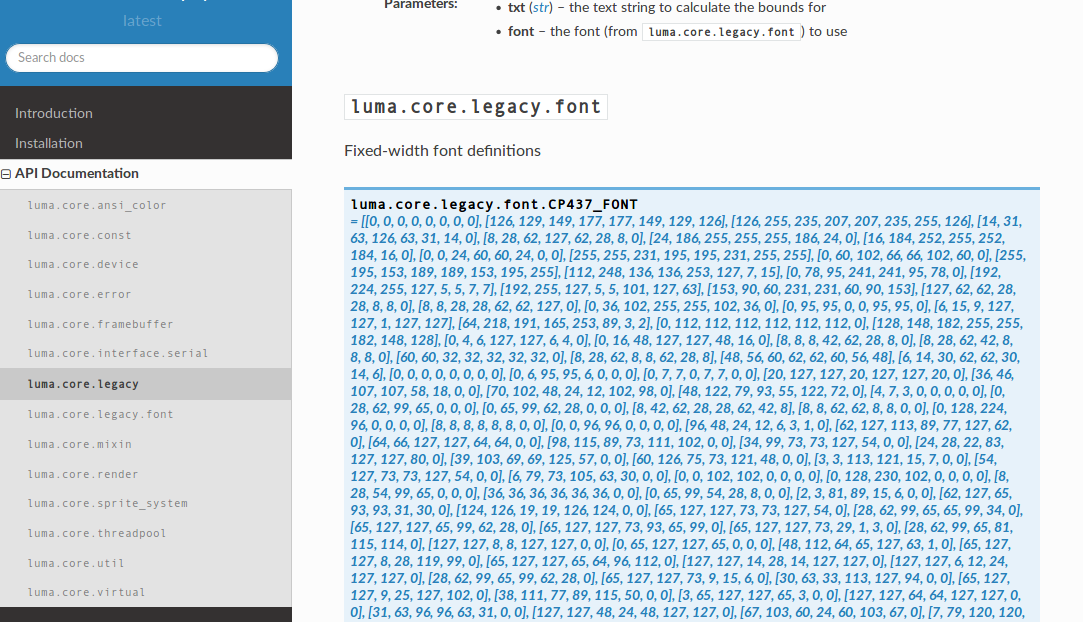Follow the str type link in Parameters
This screenshot has height=622, width=1083.
[541, 8]
